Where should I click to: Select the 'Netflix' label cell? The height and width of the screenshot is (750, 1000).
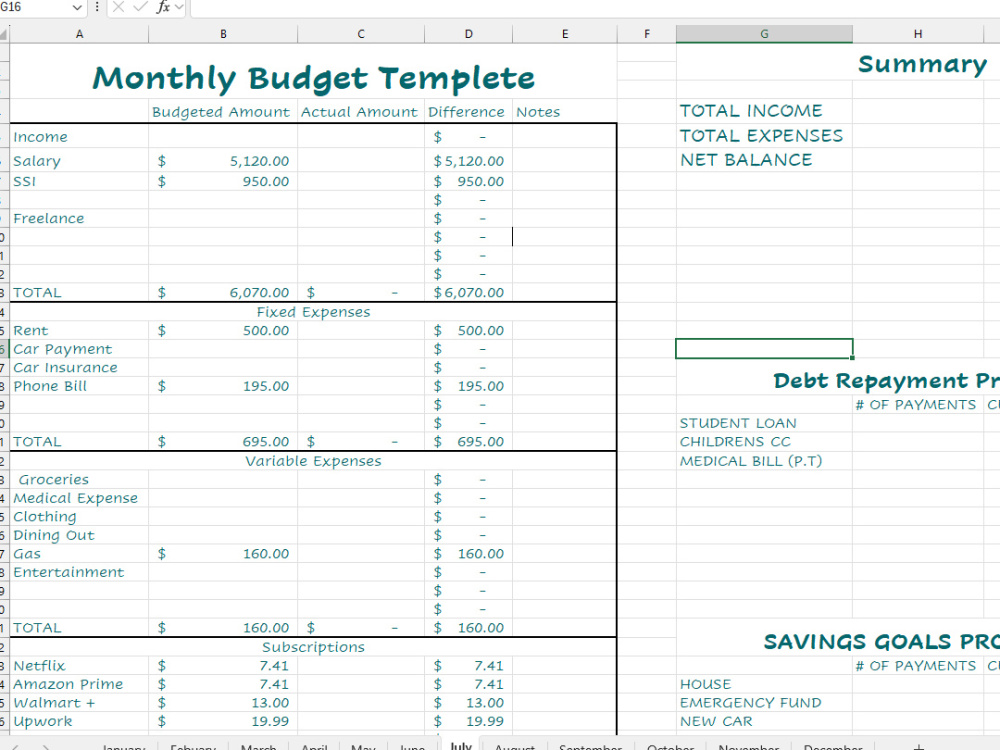[x=79, y=666]
